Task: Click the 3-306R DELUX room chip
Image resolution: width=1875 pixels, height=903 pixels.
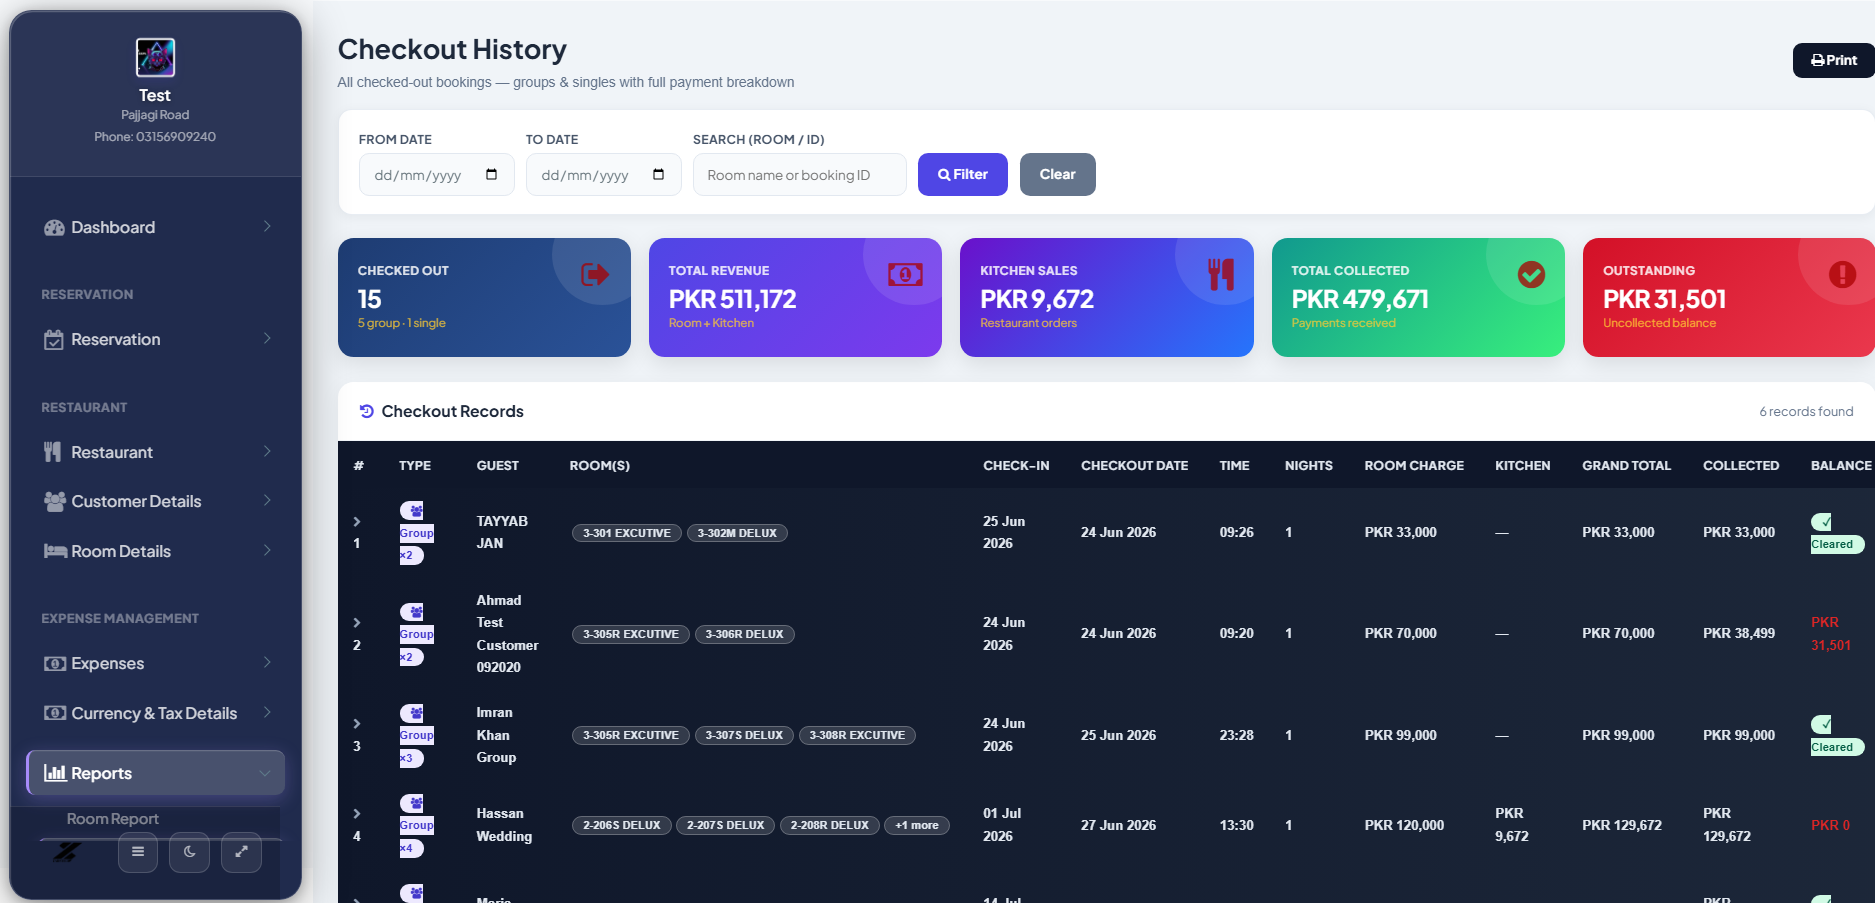Action: pos(745,635)
